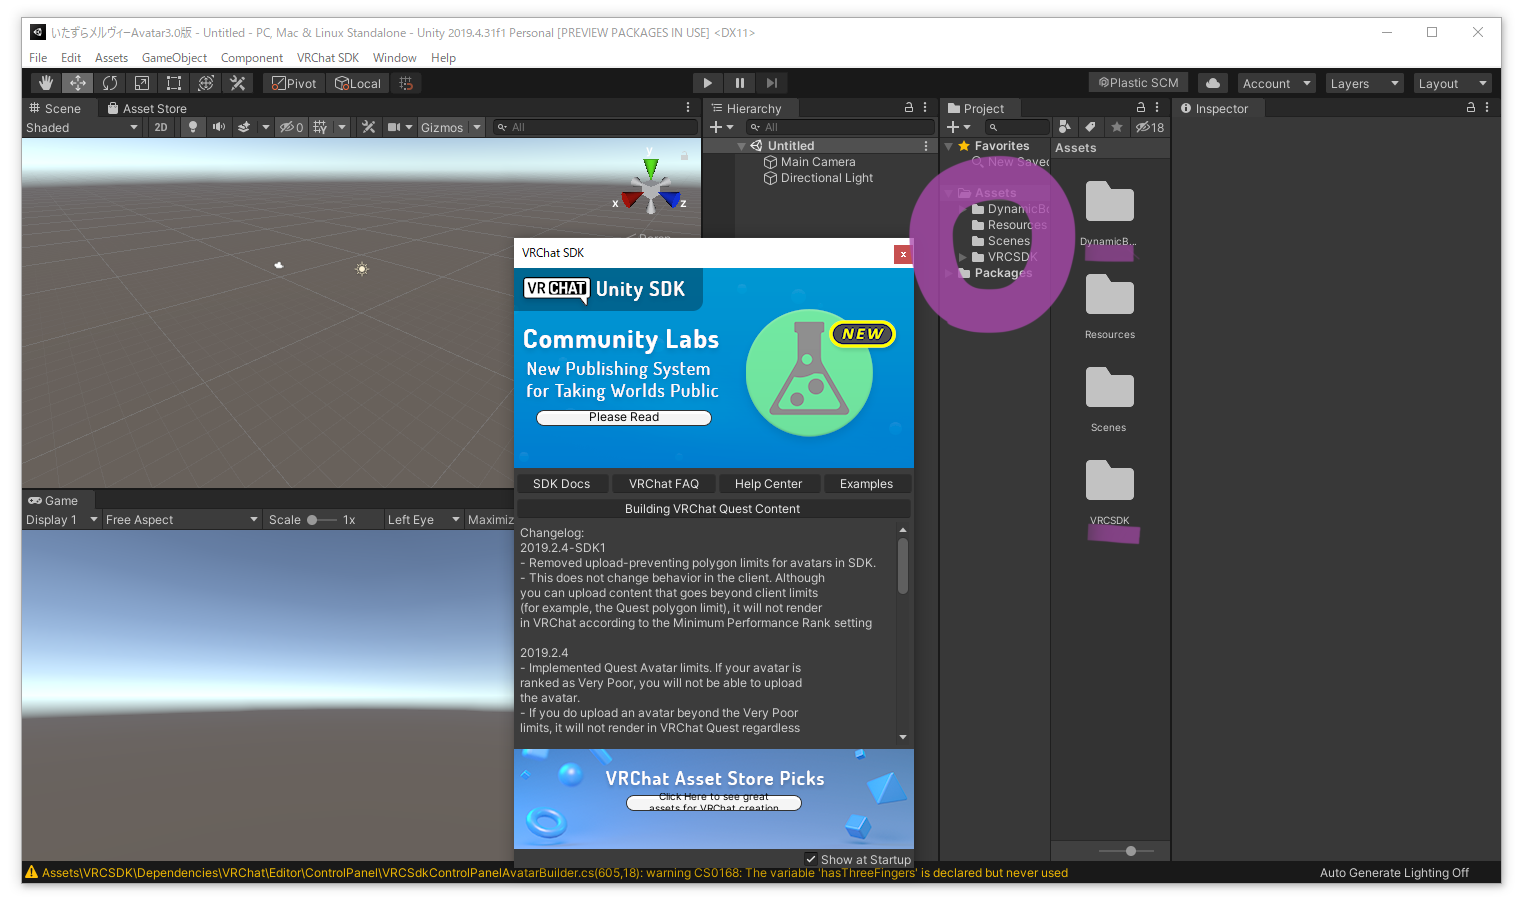Open Left Eye dropdown
Viewport: 1516px width, 905px height.
tap(423, 520)
